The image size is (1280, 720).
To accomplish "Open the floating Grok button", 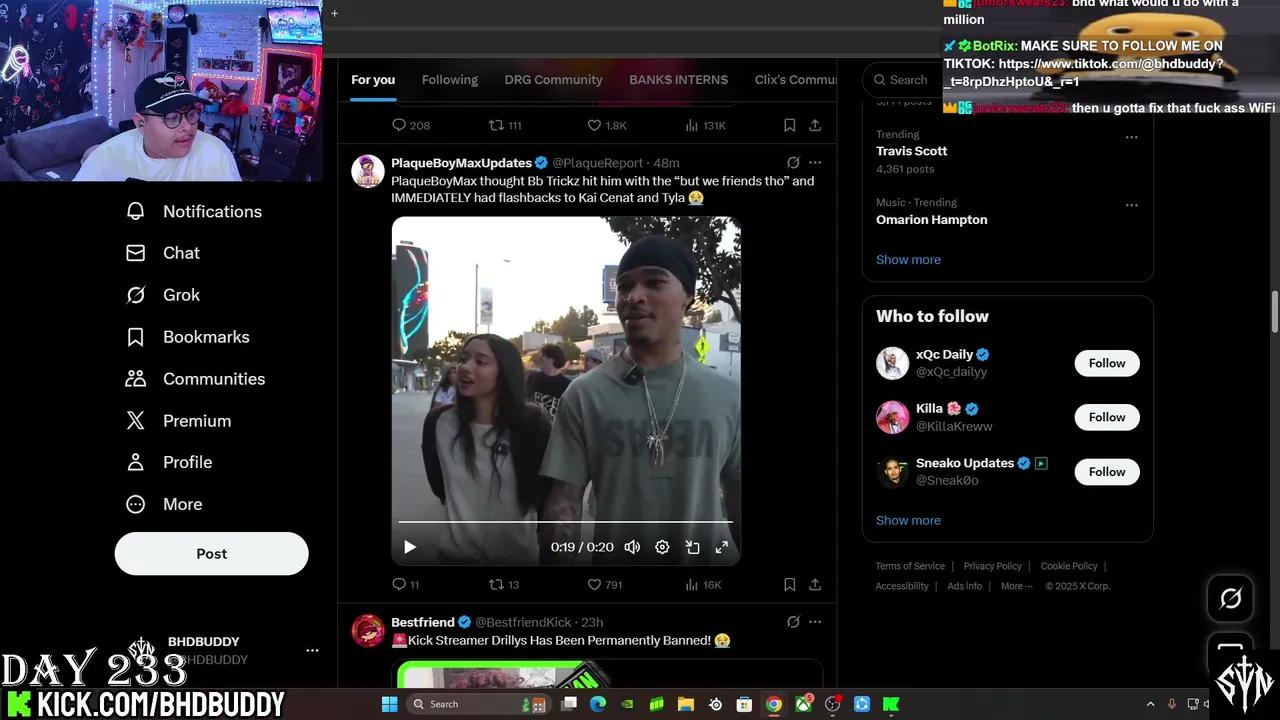I will pos(1230,598).
